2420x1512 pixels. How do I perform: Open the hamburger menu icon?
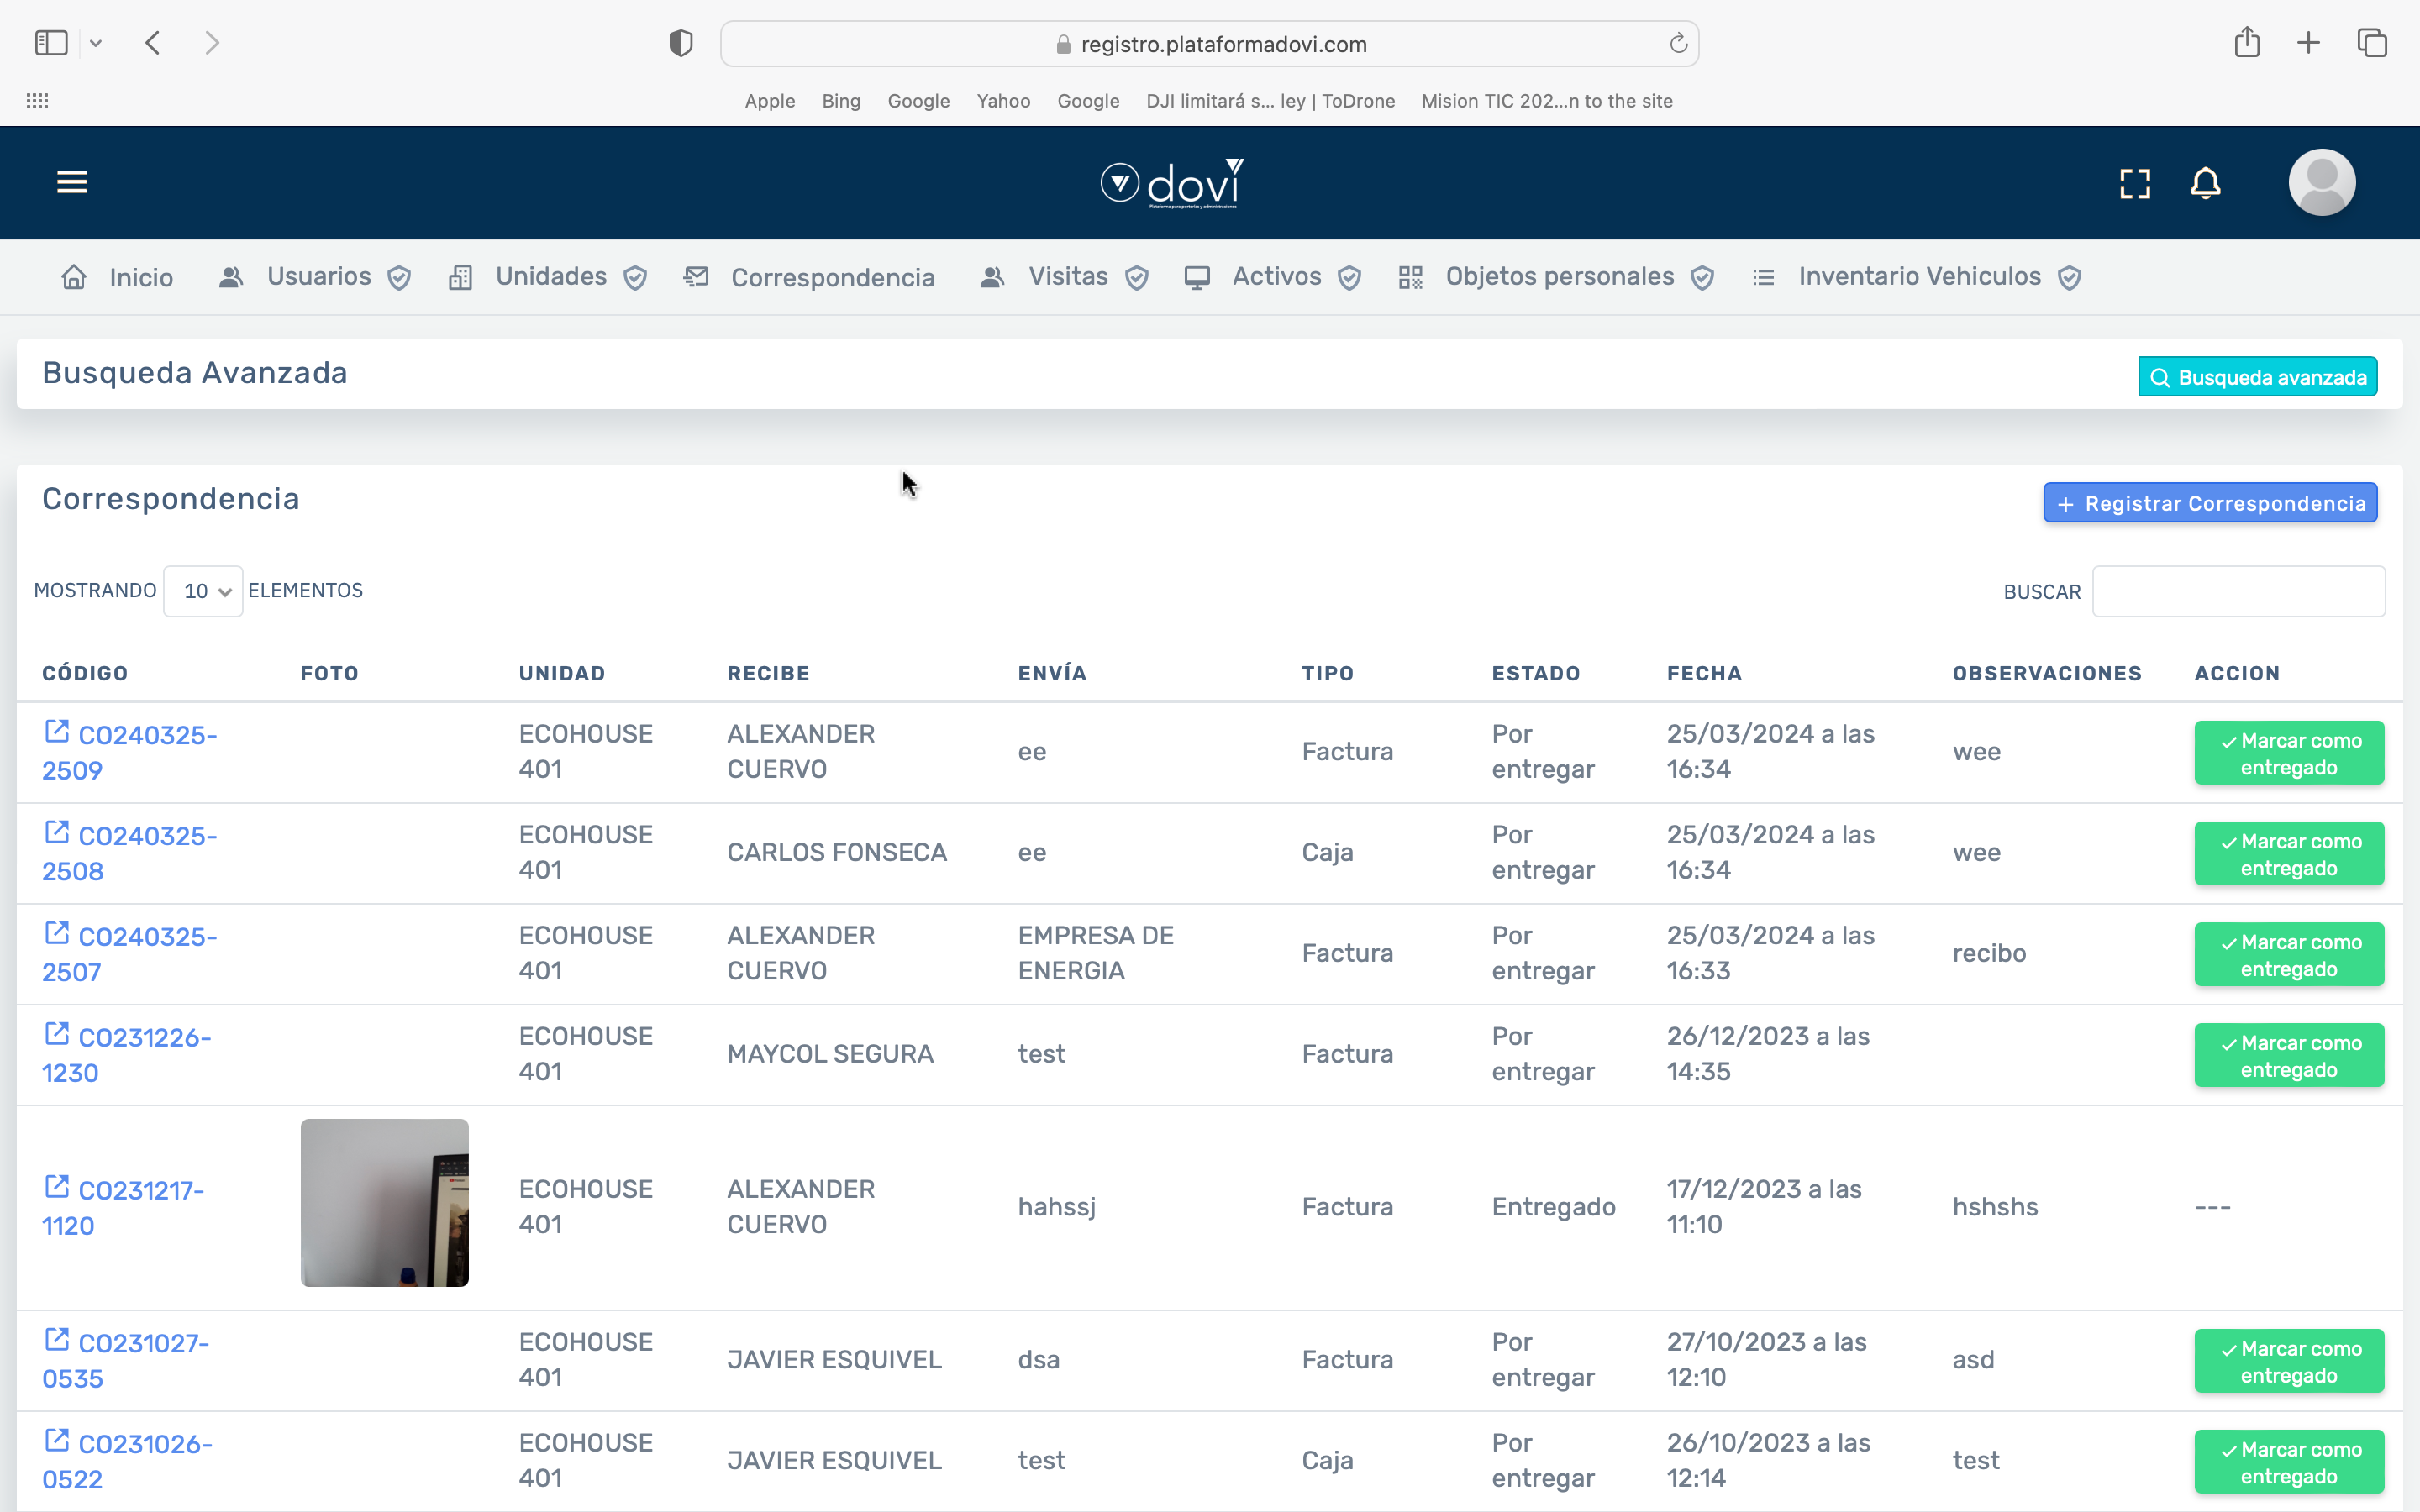pyautogui.click(x=72, y=182)
